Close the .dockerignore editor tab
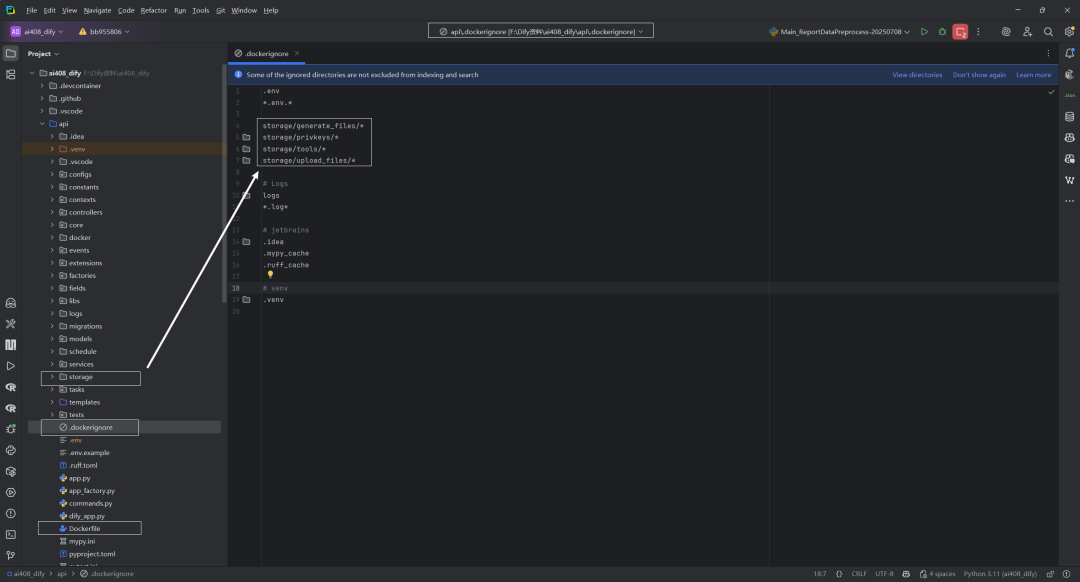 297,53
